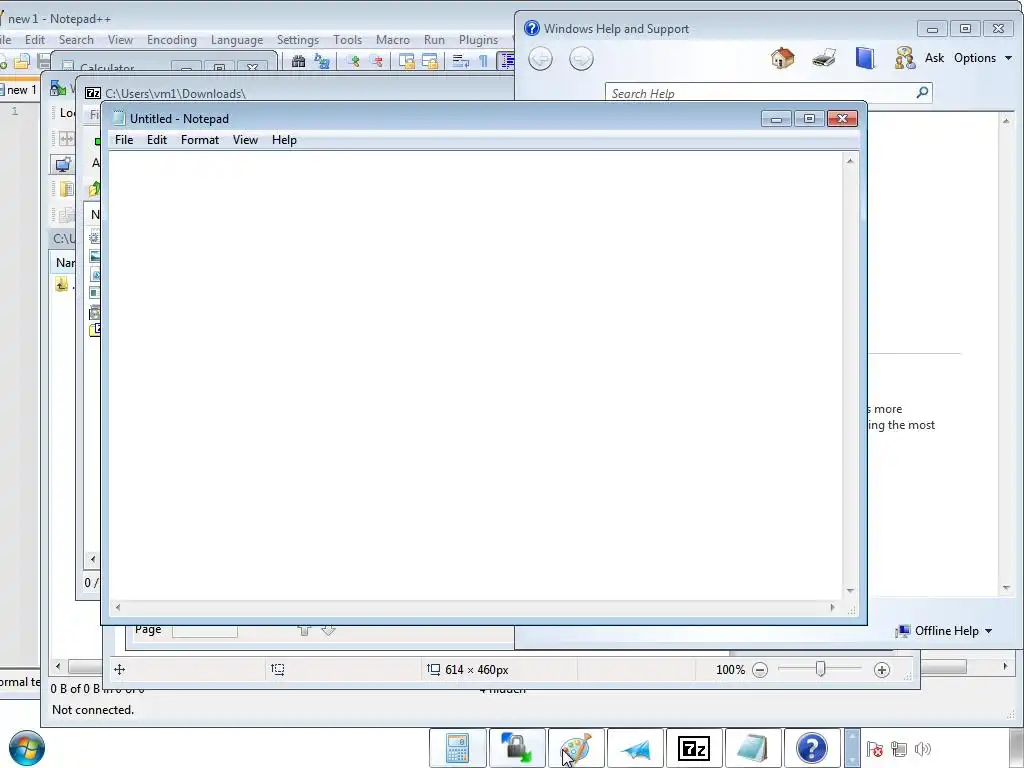Click Notepad vertical scrollbar down arrow
1024x768 pixels.
click(850, 590)
